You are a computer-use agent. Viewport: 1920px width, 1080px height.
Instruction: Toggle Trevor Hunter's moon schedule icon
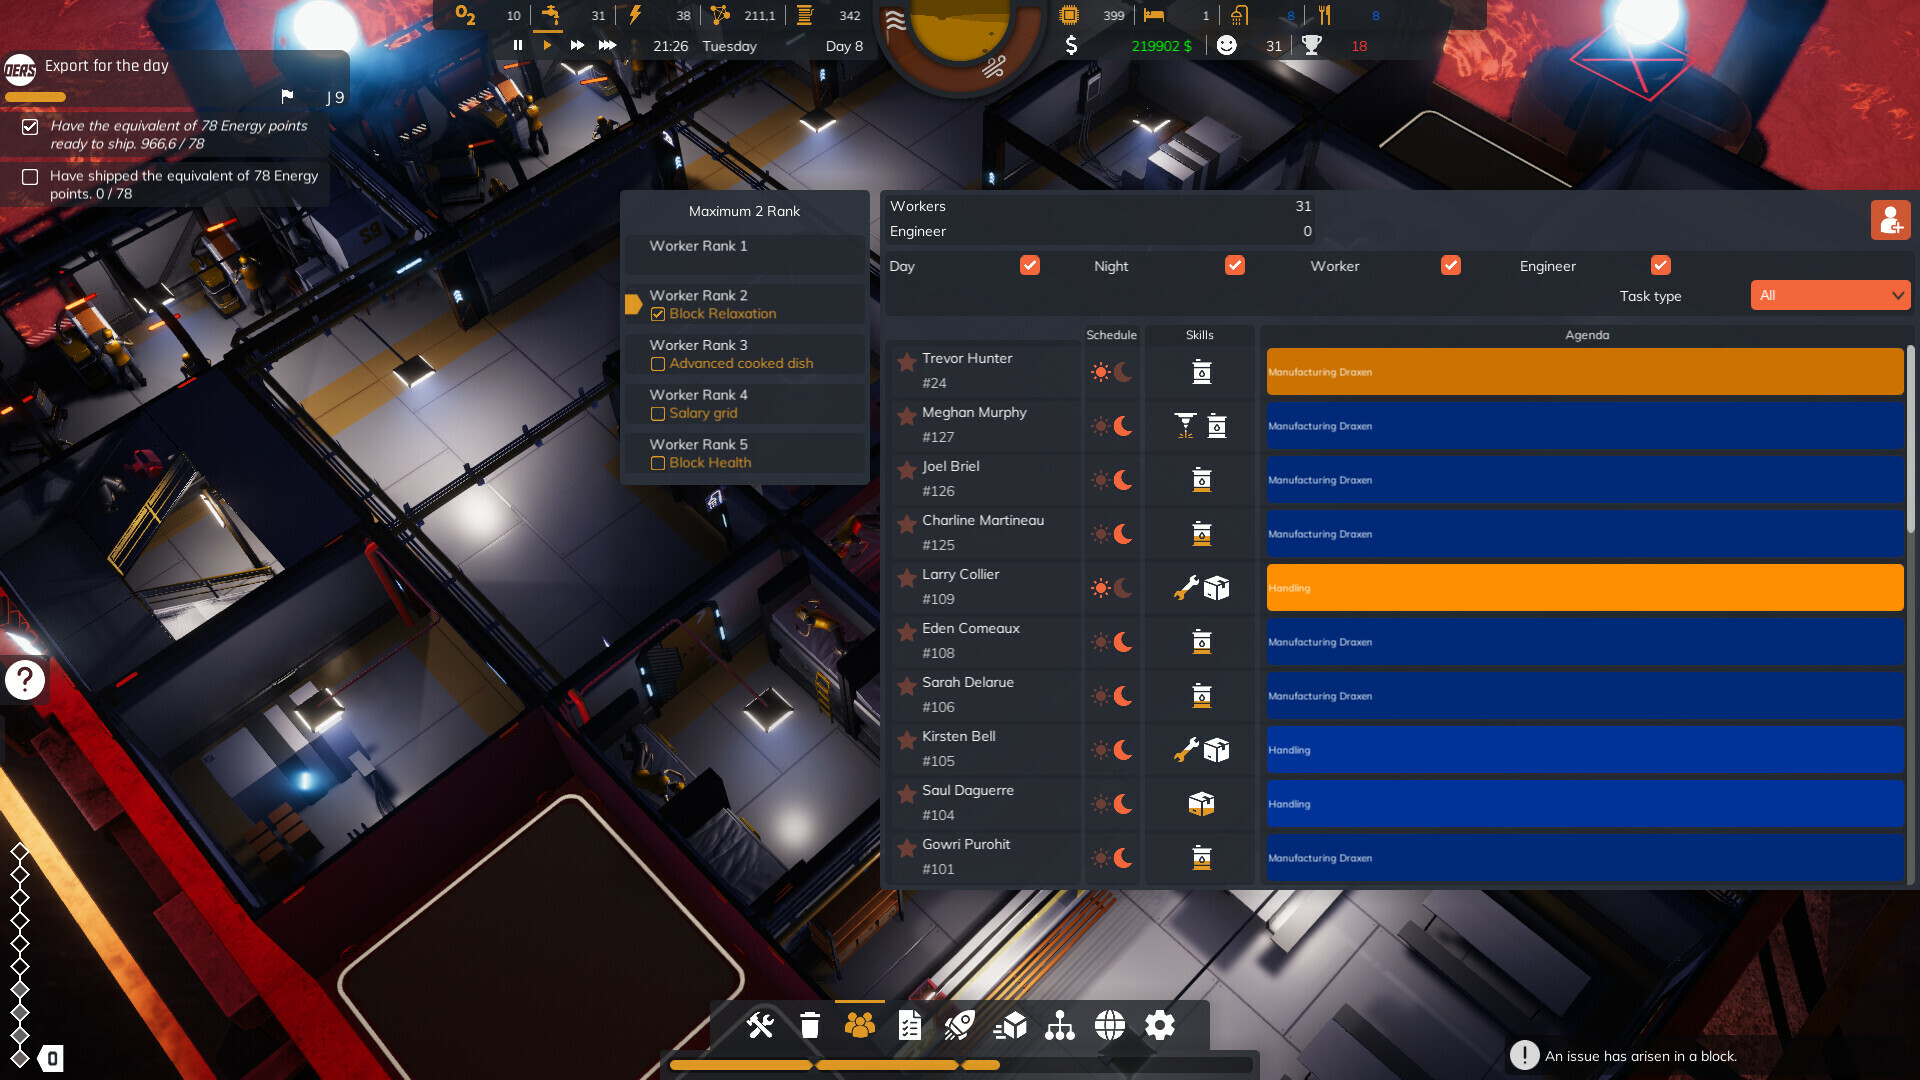(x=1124, y=370)
